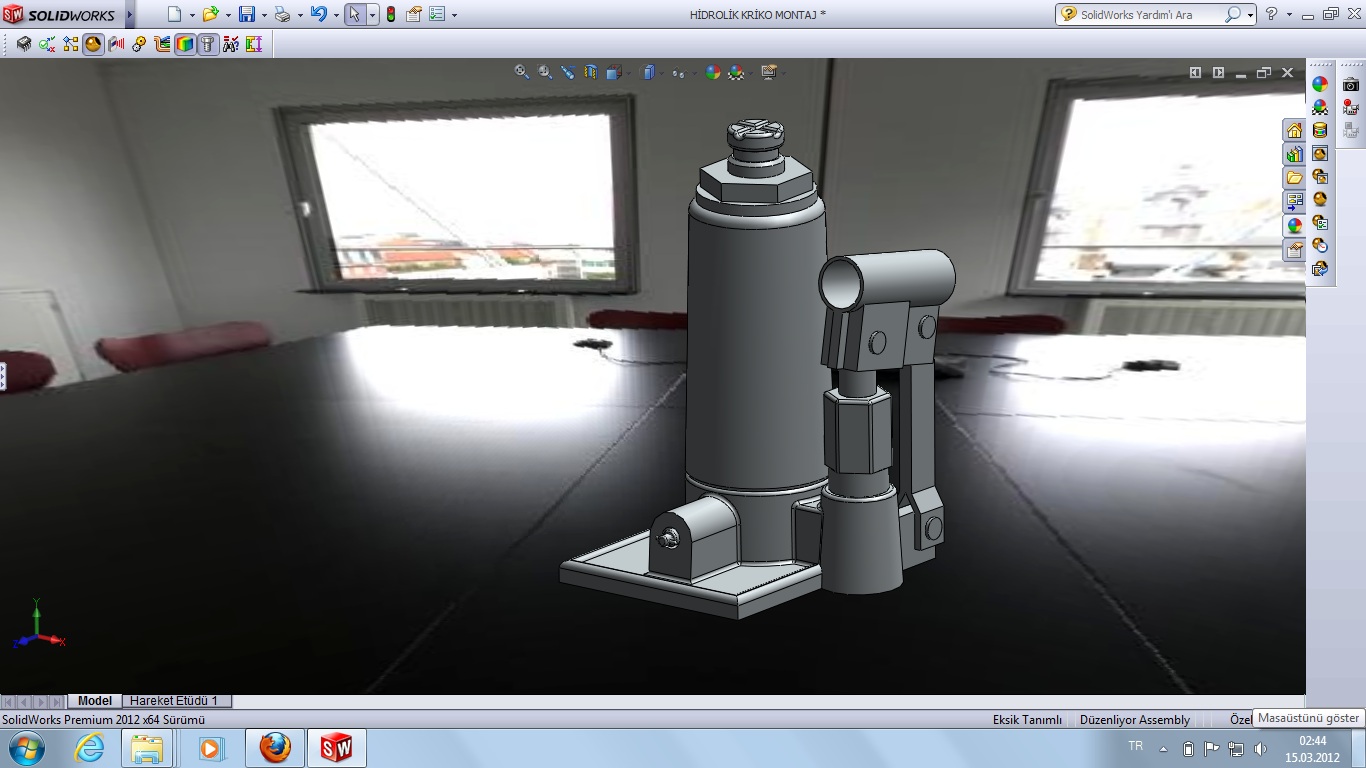Expand the Save options dropdown arrow
This screenshot has height=768, width=1366.
coord(263,15)
